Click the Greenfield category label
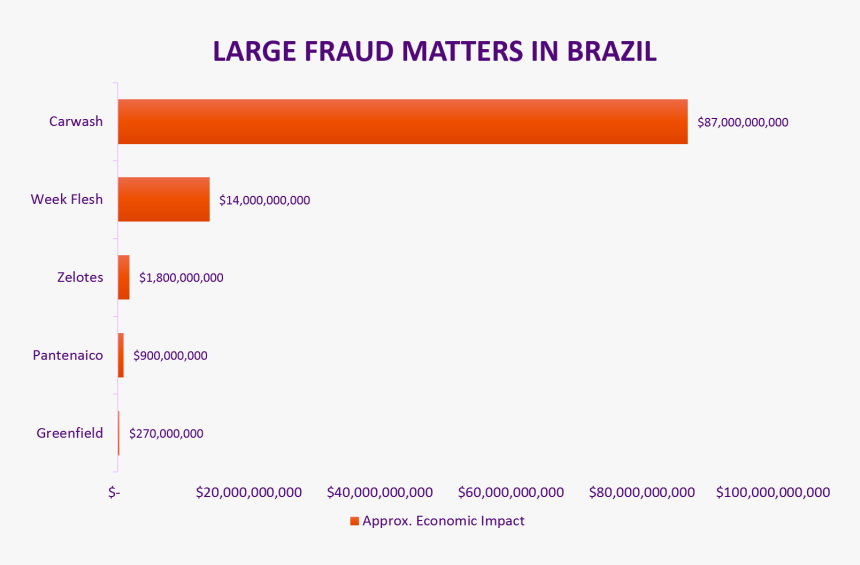The width and height of the screenshot is (860, 565). (x=70, y=433)
